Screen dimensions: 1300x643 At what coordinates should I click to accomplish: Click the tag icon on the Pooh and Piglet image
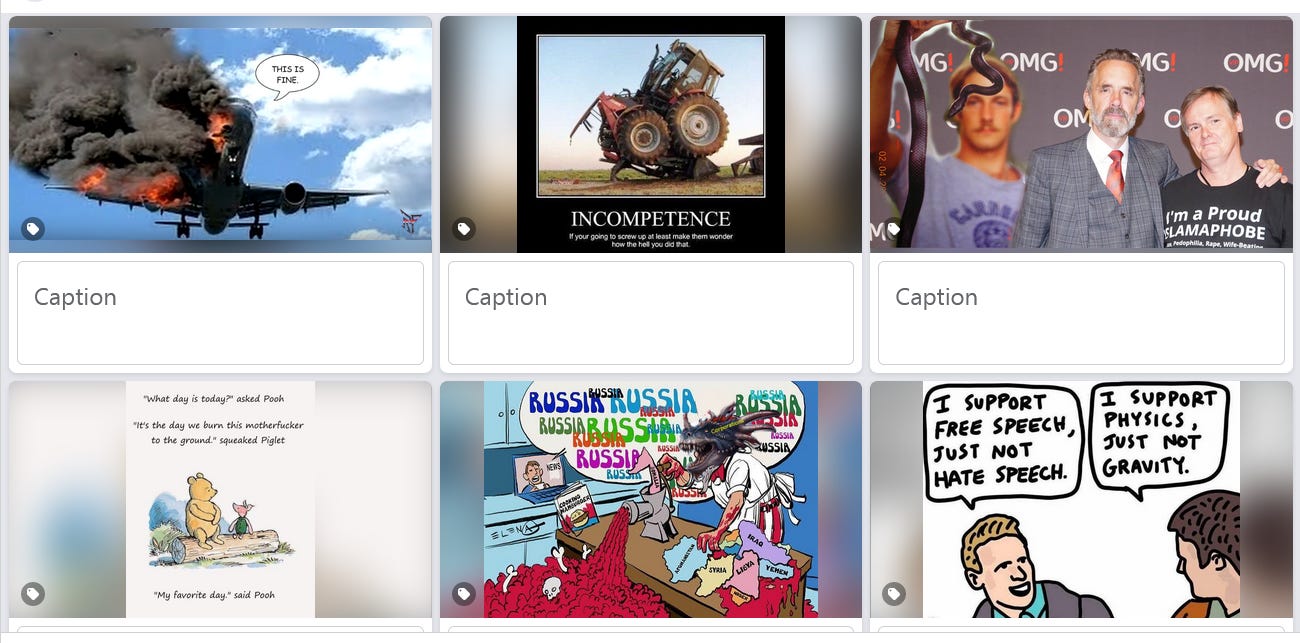33,594
